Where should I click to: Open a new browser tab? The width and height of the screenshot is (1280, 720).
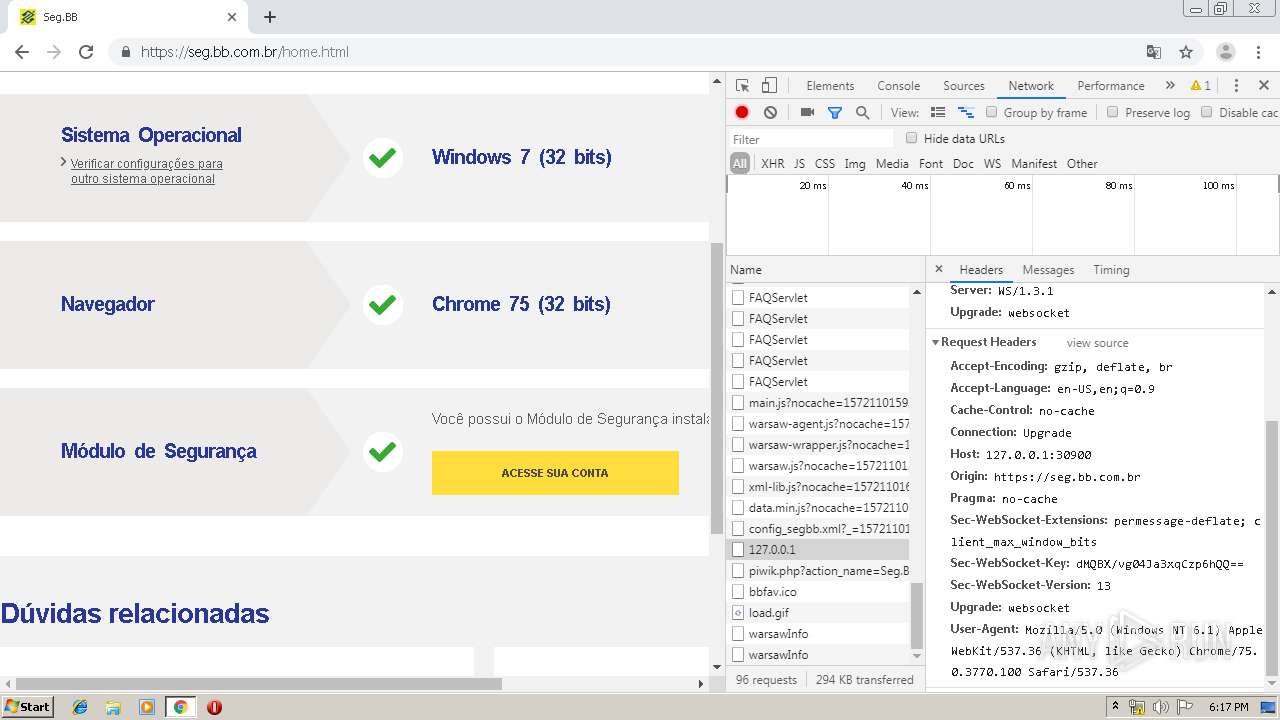[x=270, y=17]
